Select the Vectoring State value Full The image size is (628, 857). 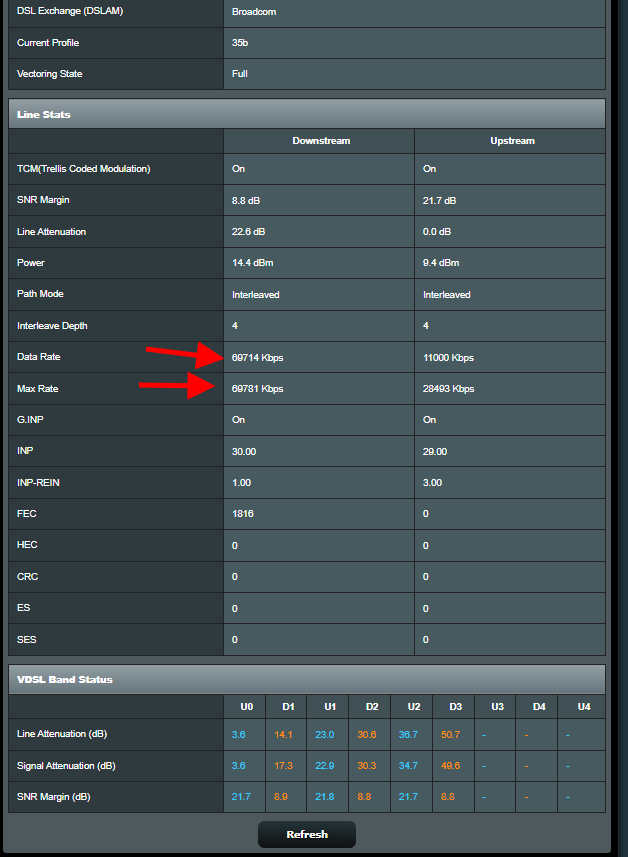(239, 74)
